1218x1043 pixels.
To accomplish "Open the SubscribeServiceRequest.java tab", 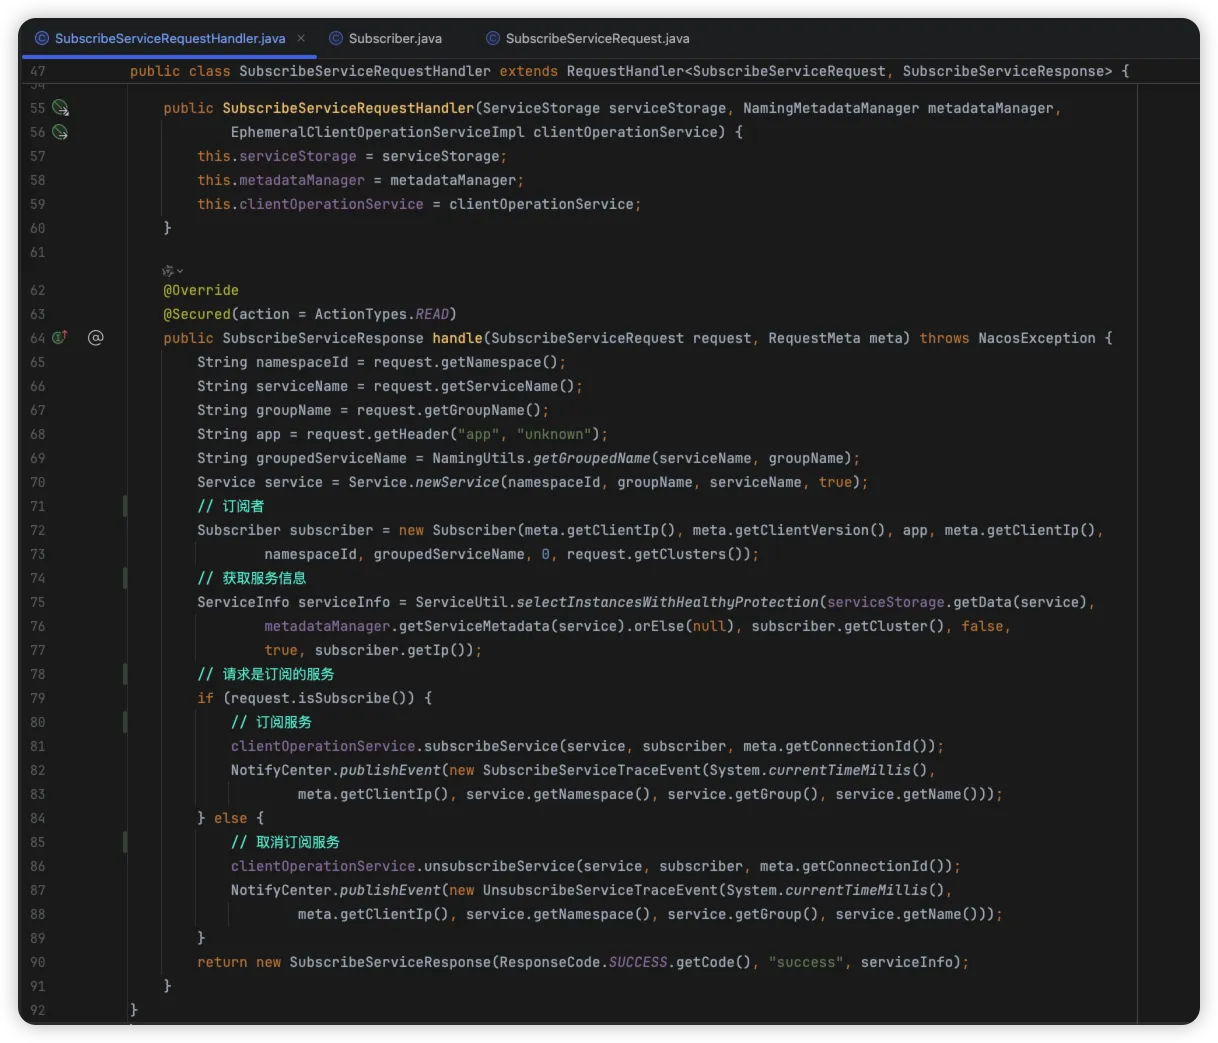I will click(x=597, y=38).
